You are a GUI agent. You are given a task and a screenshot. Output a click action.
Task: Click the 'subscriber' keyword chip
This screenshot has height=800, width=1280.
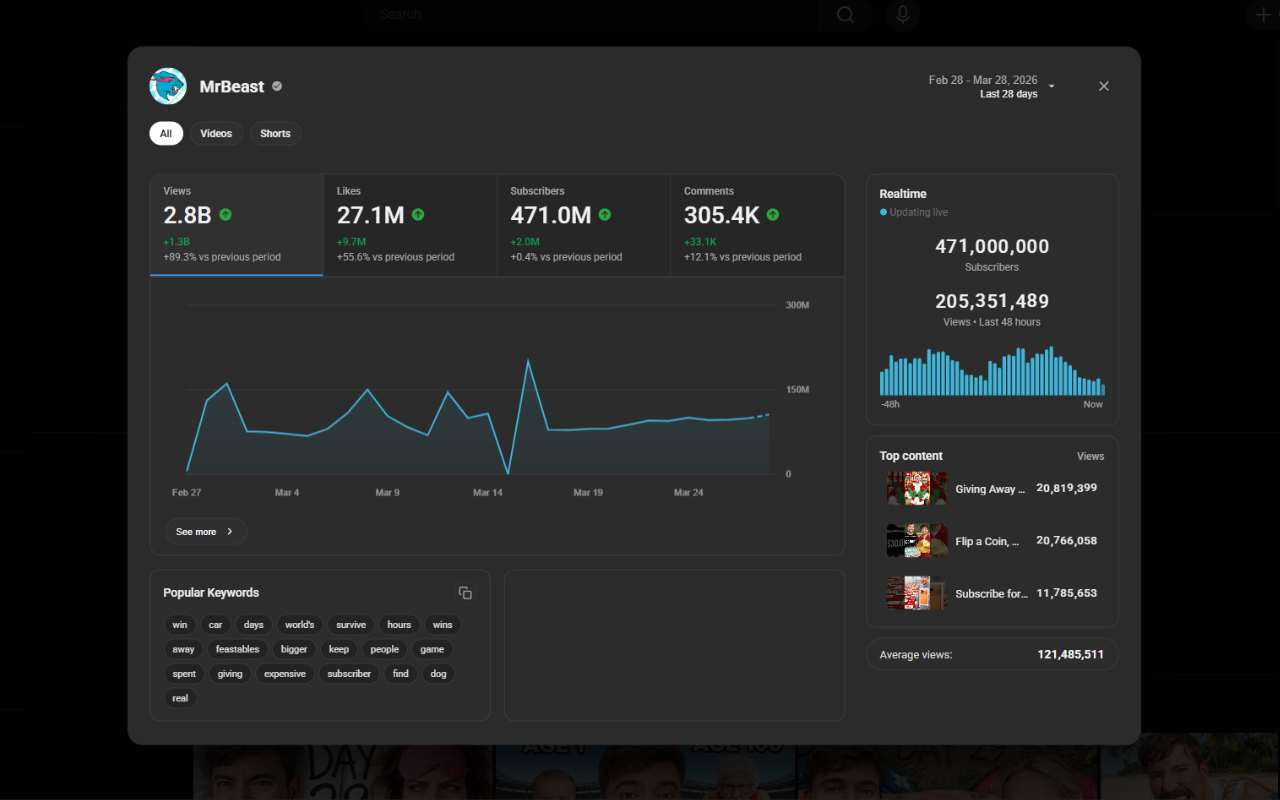coord(349,674)
